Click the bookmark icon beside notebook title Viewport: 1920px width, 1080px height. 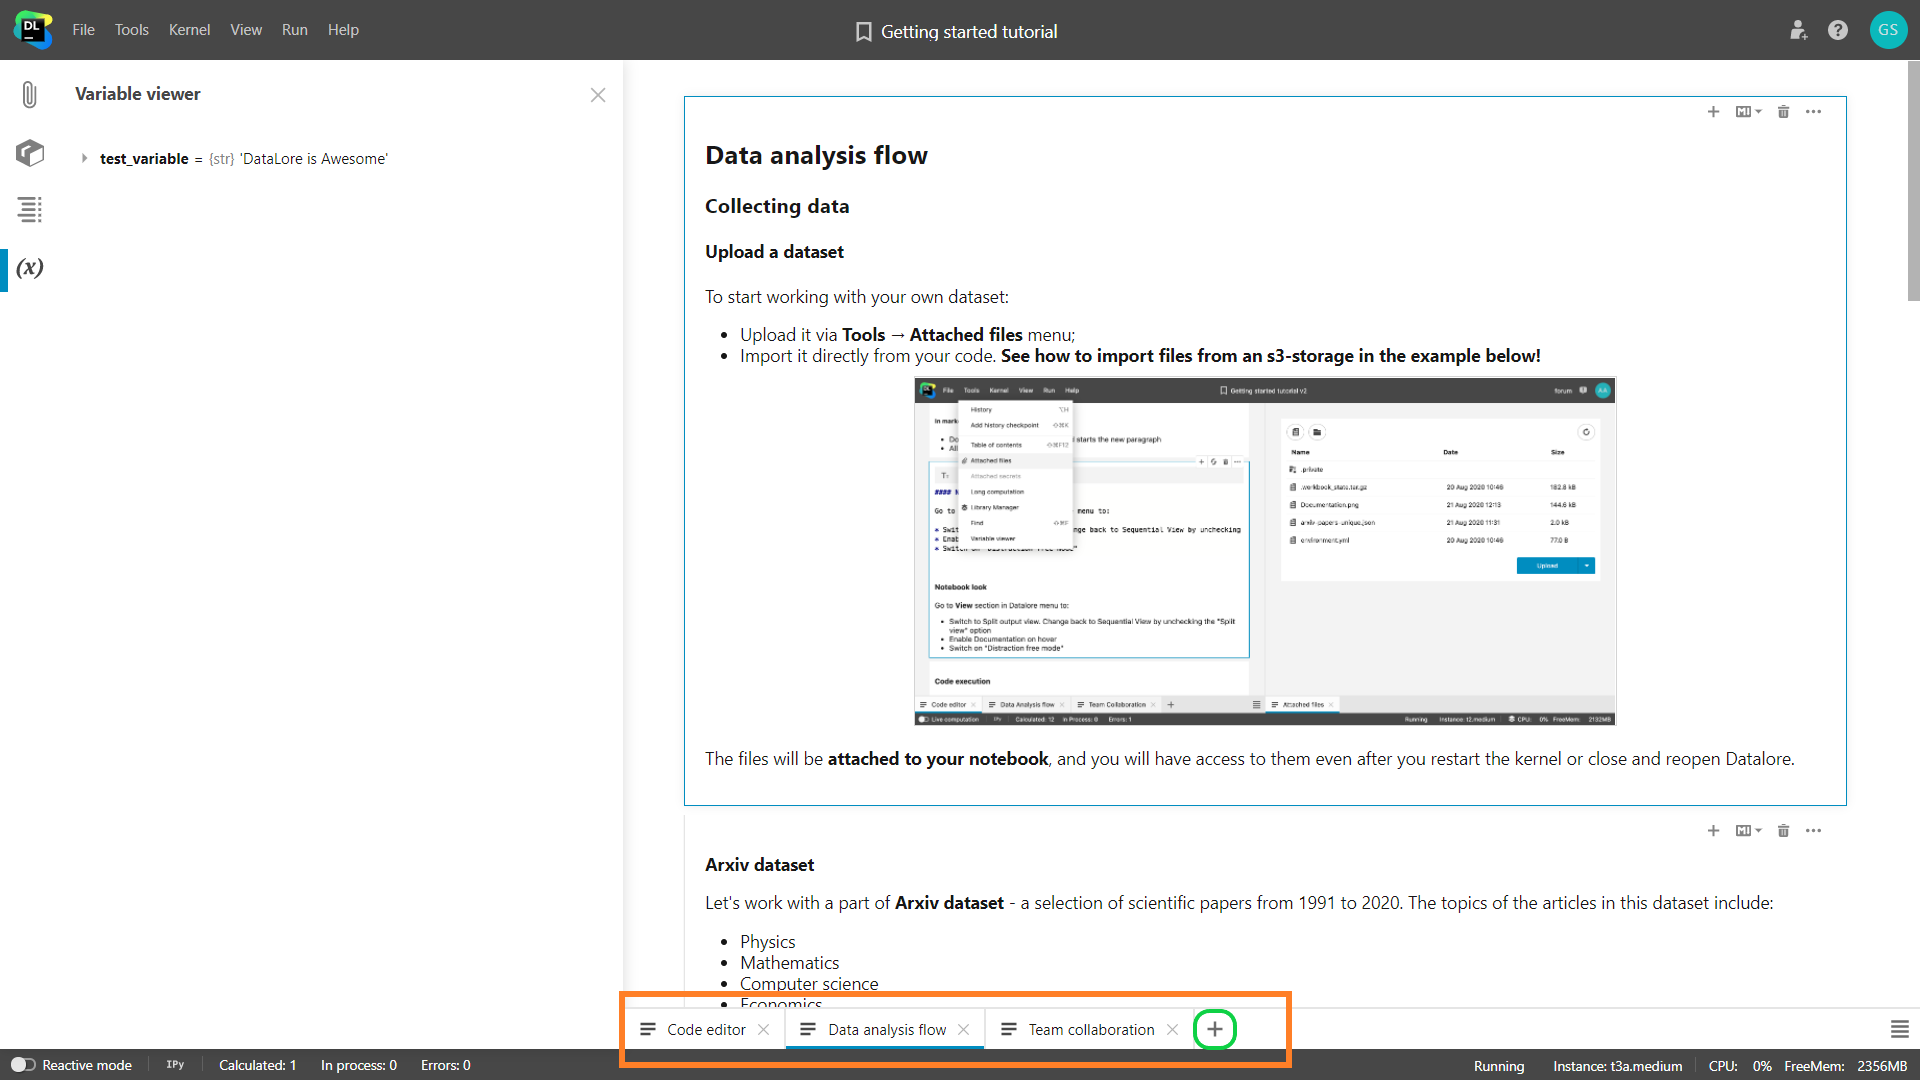click(x=864, y=32)
